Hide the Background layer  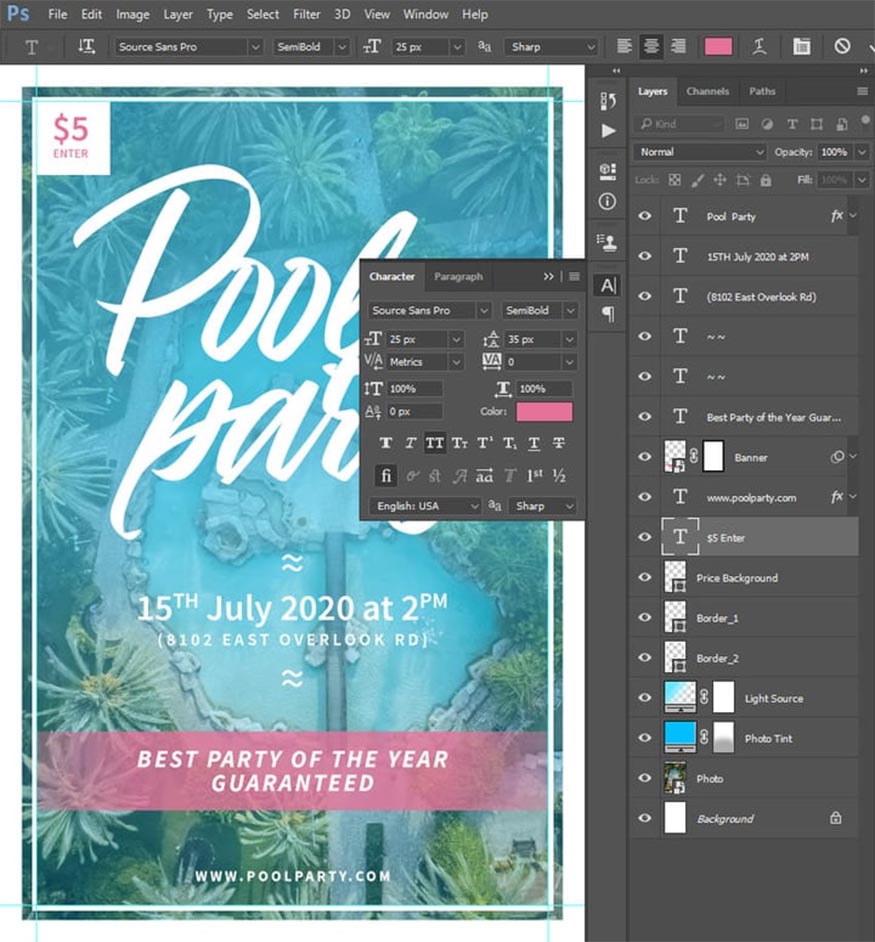645,818
